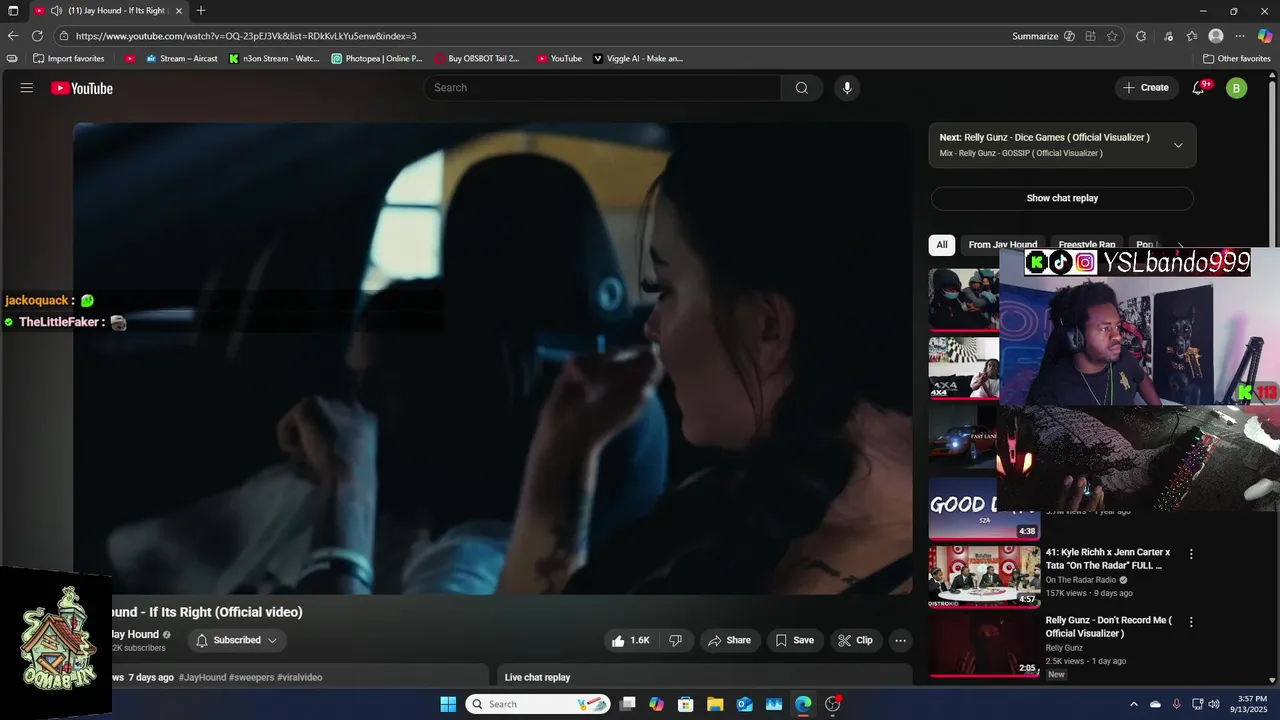This screenshot has height=720, width=1280.
Task: Open Task View on the taskbar
Action: [628, 704]
